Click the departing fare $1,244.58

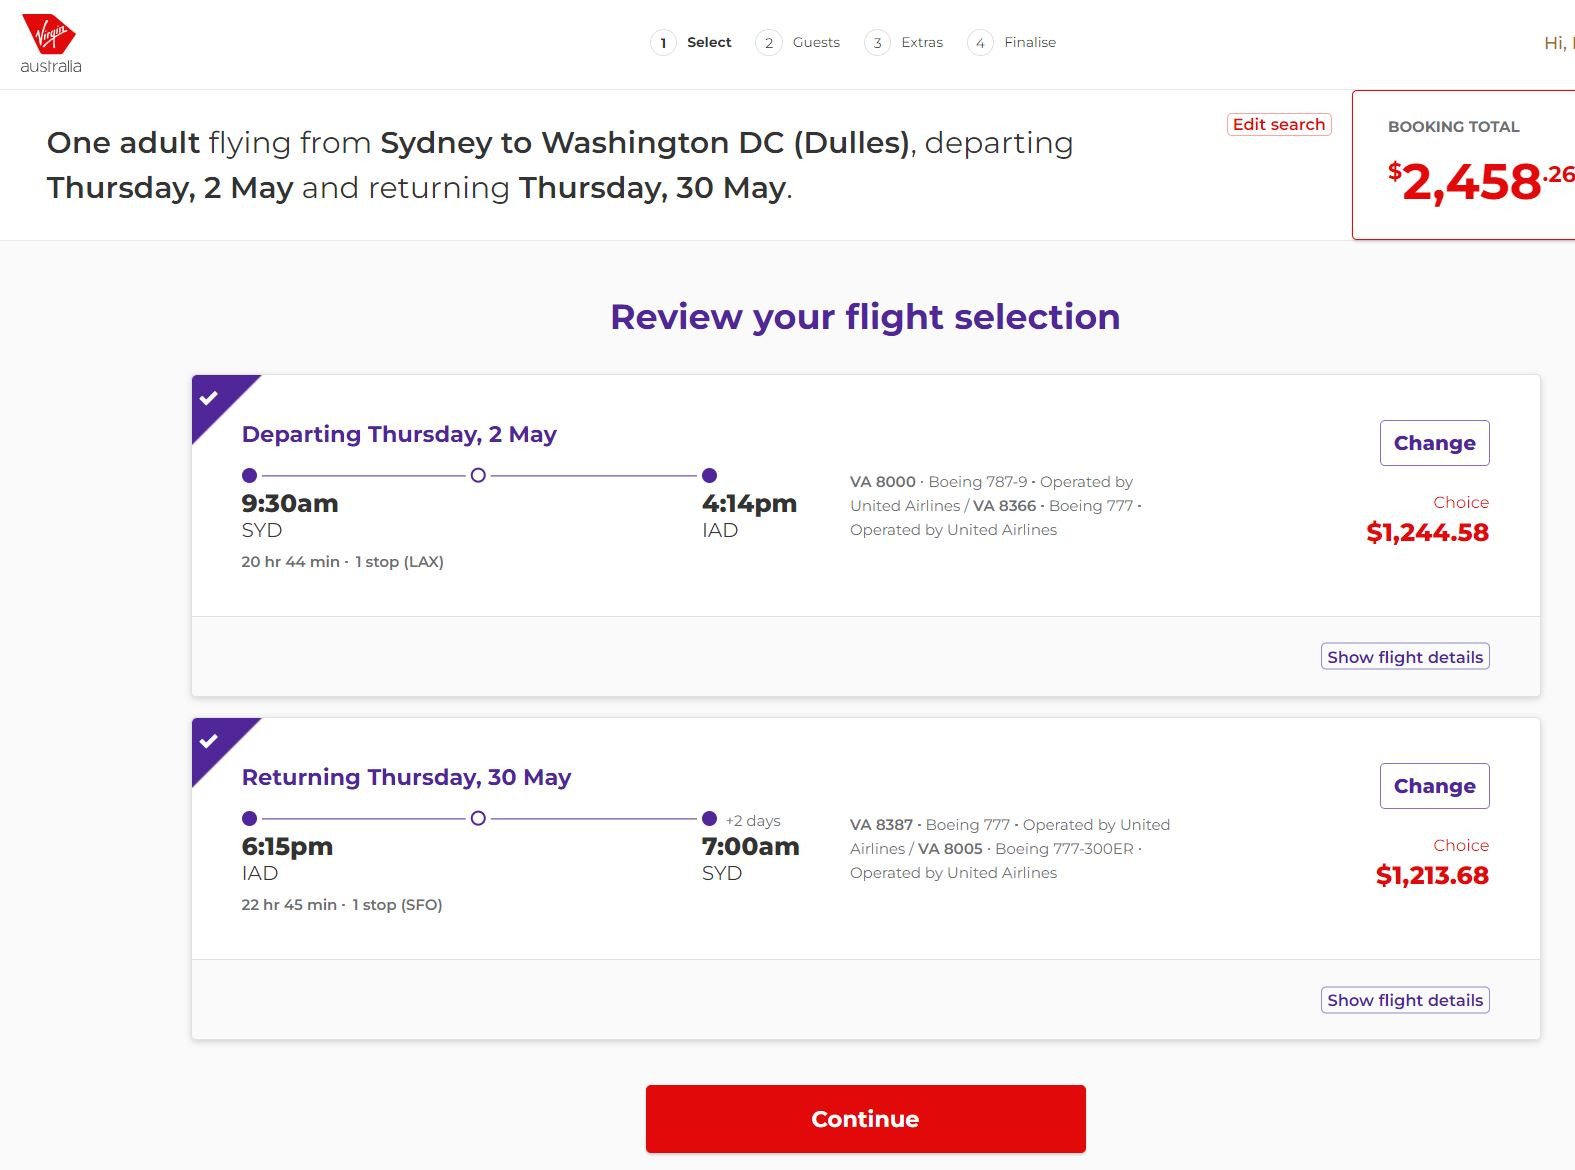pyautogui.click(x=1427, y=532)
